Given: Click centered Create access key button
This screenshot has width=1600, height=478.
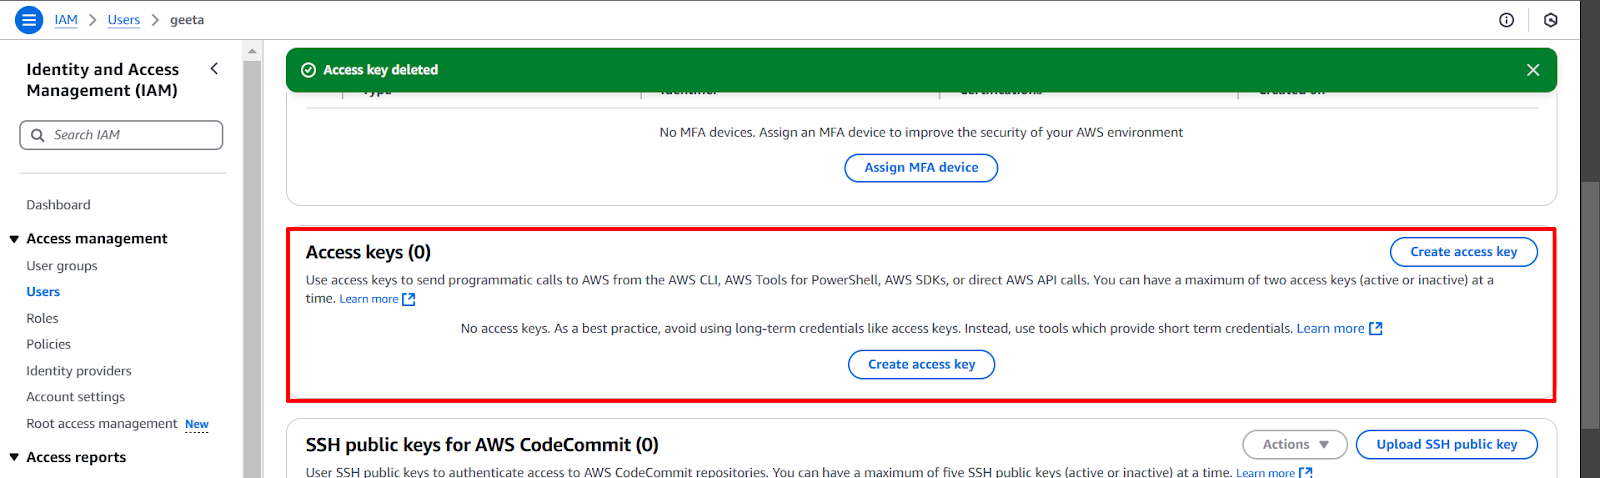Looking at the screenshot, I should click(x=921, y=365).
